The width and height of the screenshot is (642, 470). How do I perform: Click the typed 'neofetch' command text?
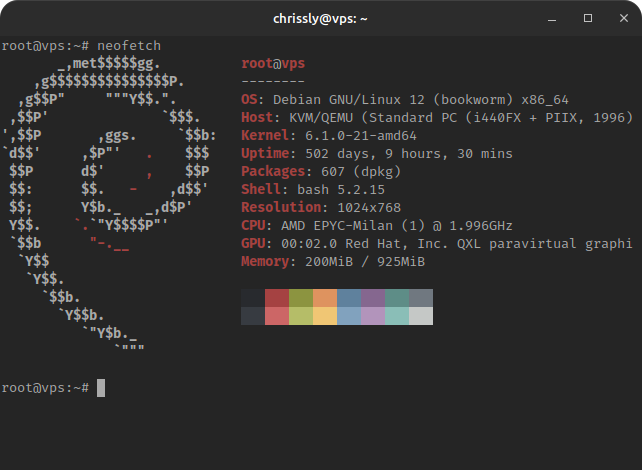pyautogui.click(x=129, y=46)
